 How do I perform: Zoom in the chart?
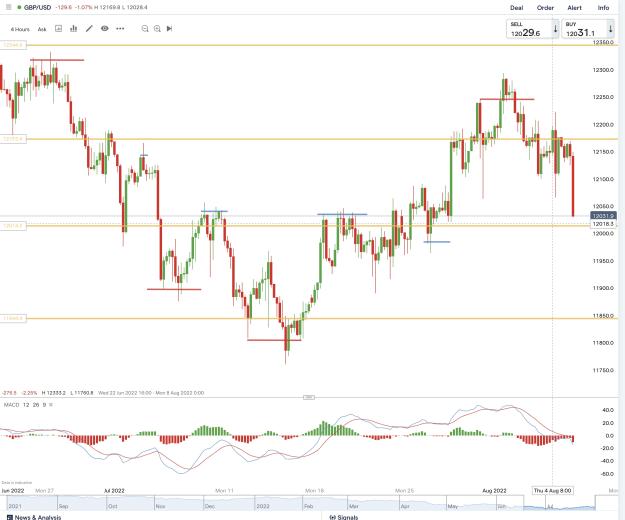(x=157, y=29)
